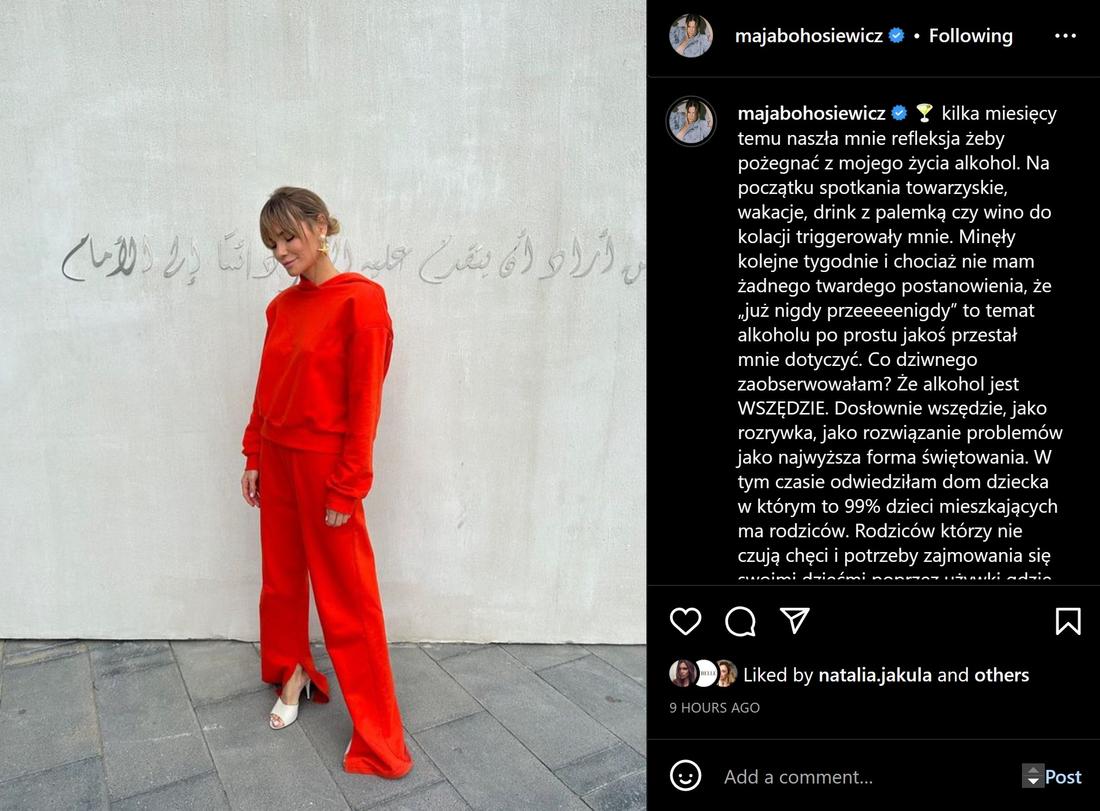1100x811 pixels.
Task: Open emoji picker smiley icon
Action: tap(685, 776)
